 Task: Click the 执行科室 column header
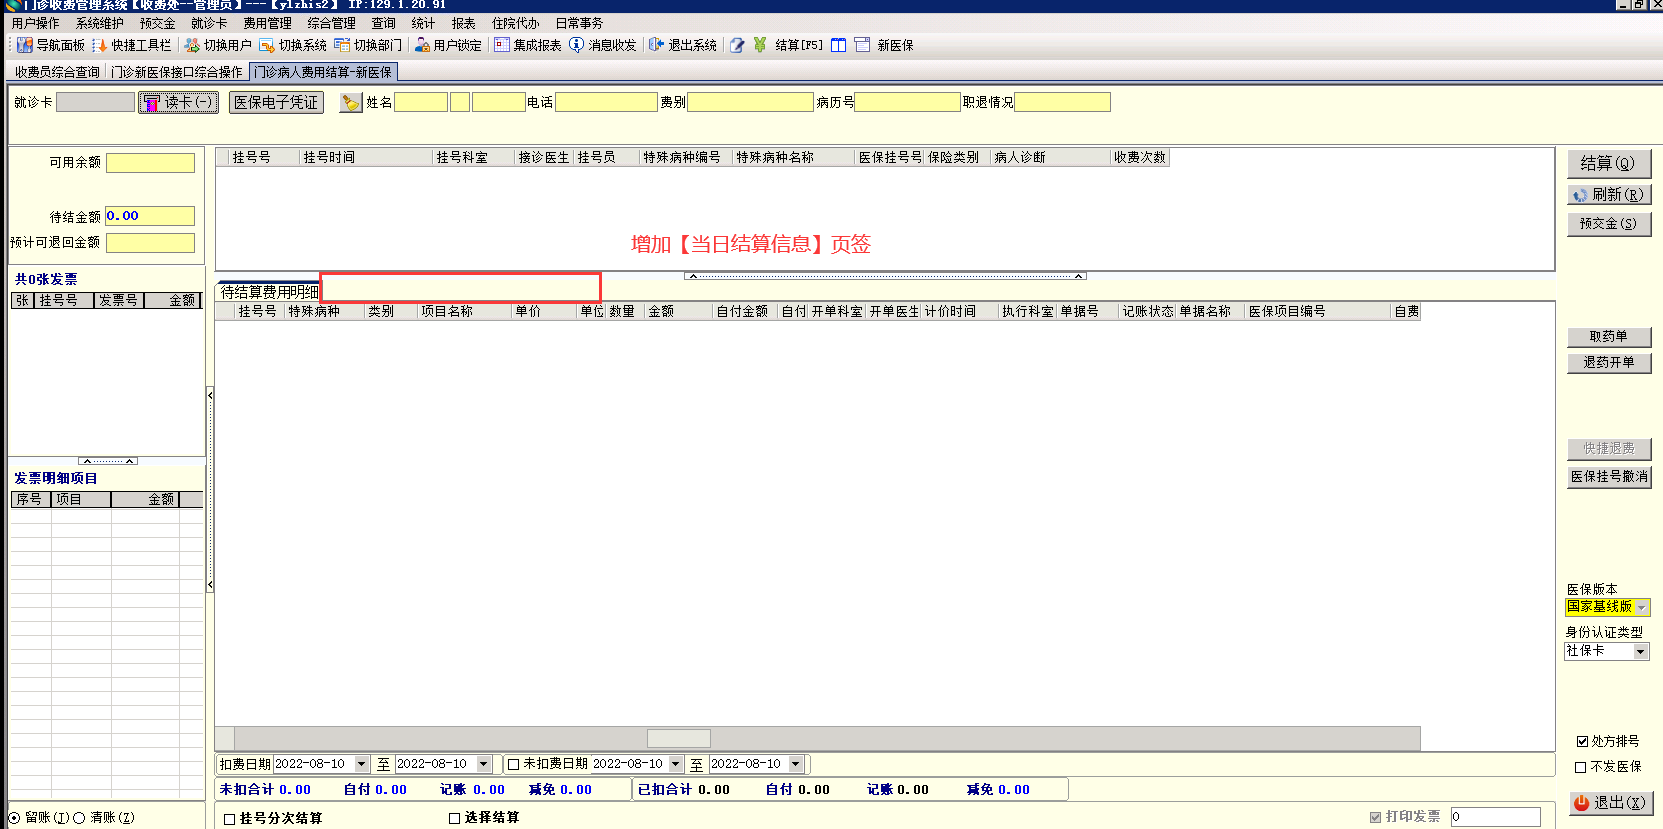coord(1028,311)
